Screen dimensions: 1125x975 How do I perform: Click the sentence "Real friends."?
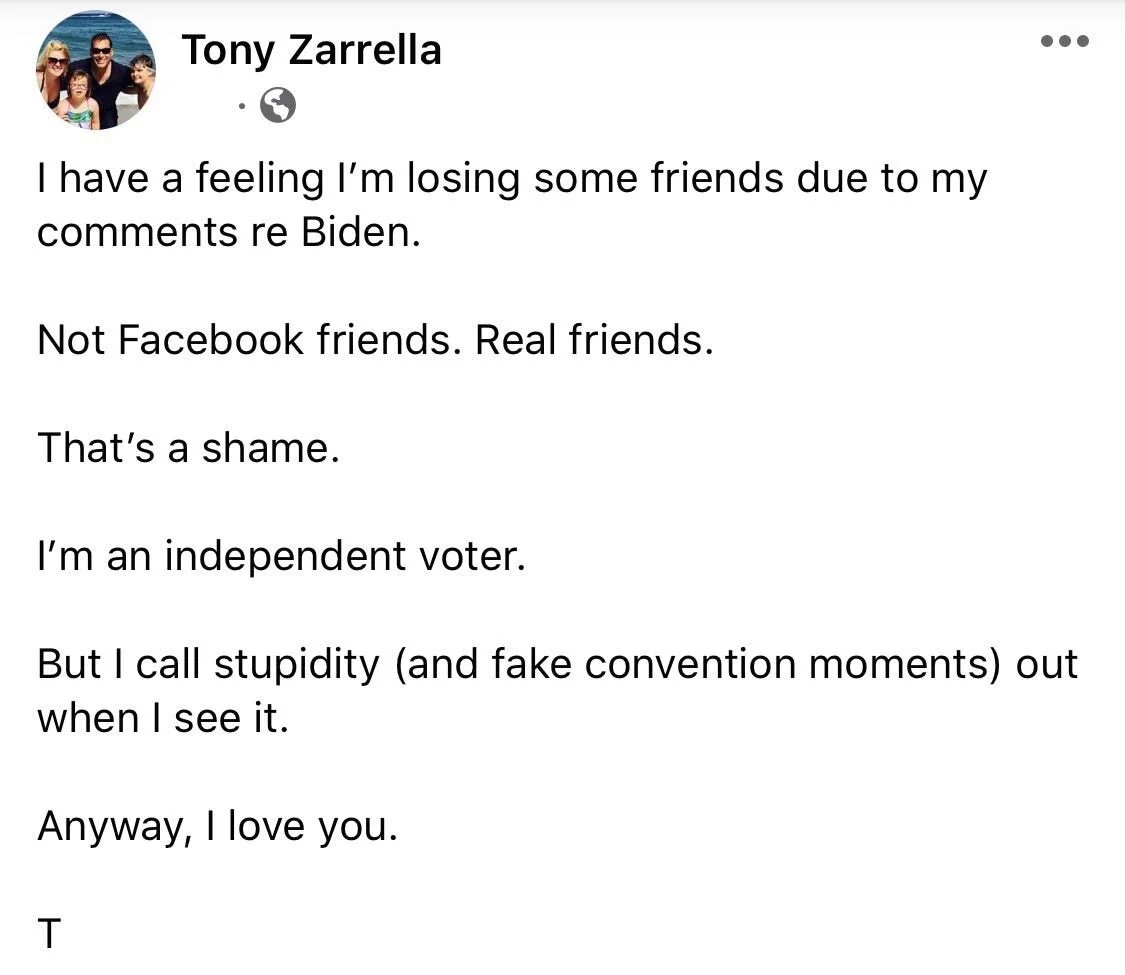595,340
